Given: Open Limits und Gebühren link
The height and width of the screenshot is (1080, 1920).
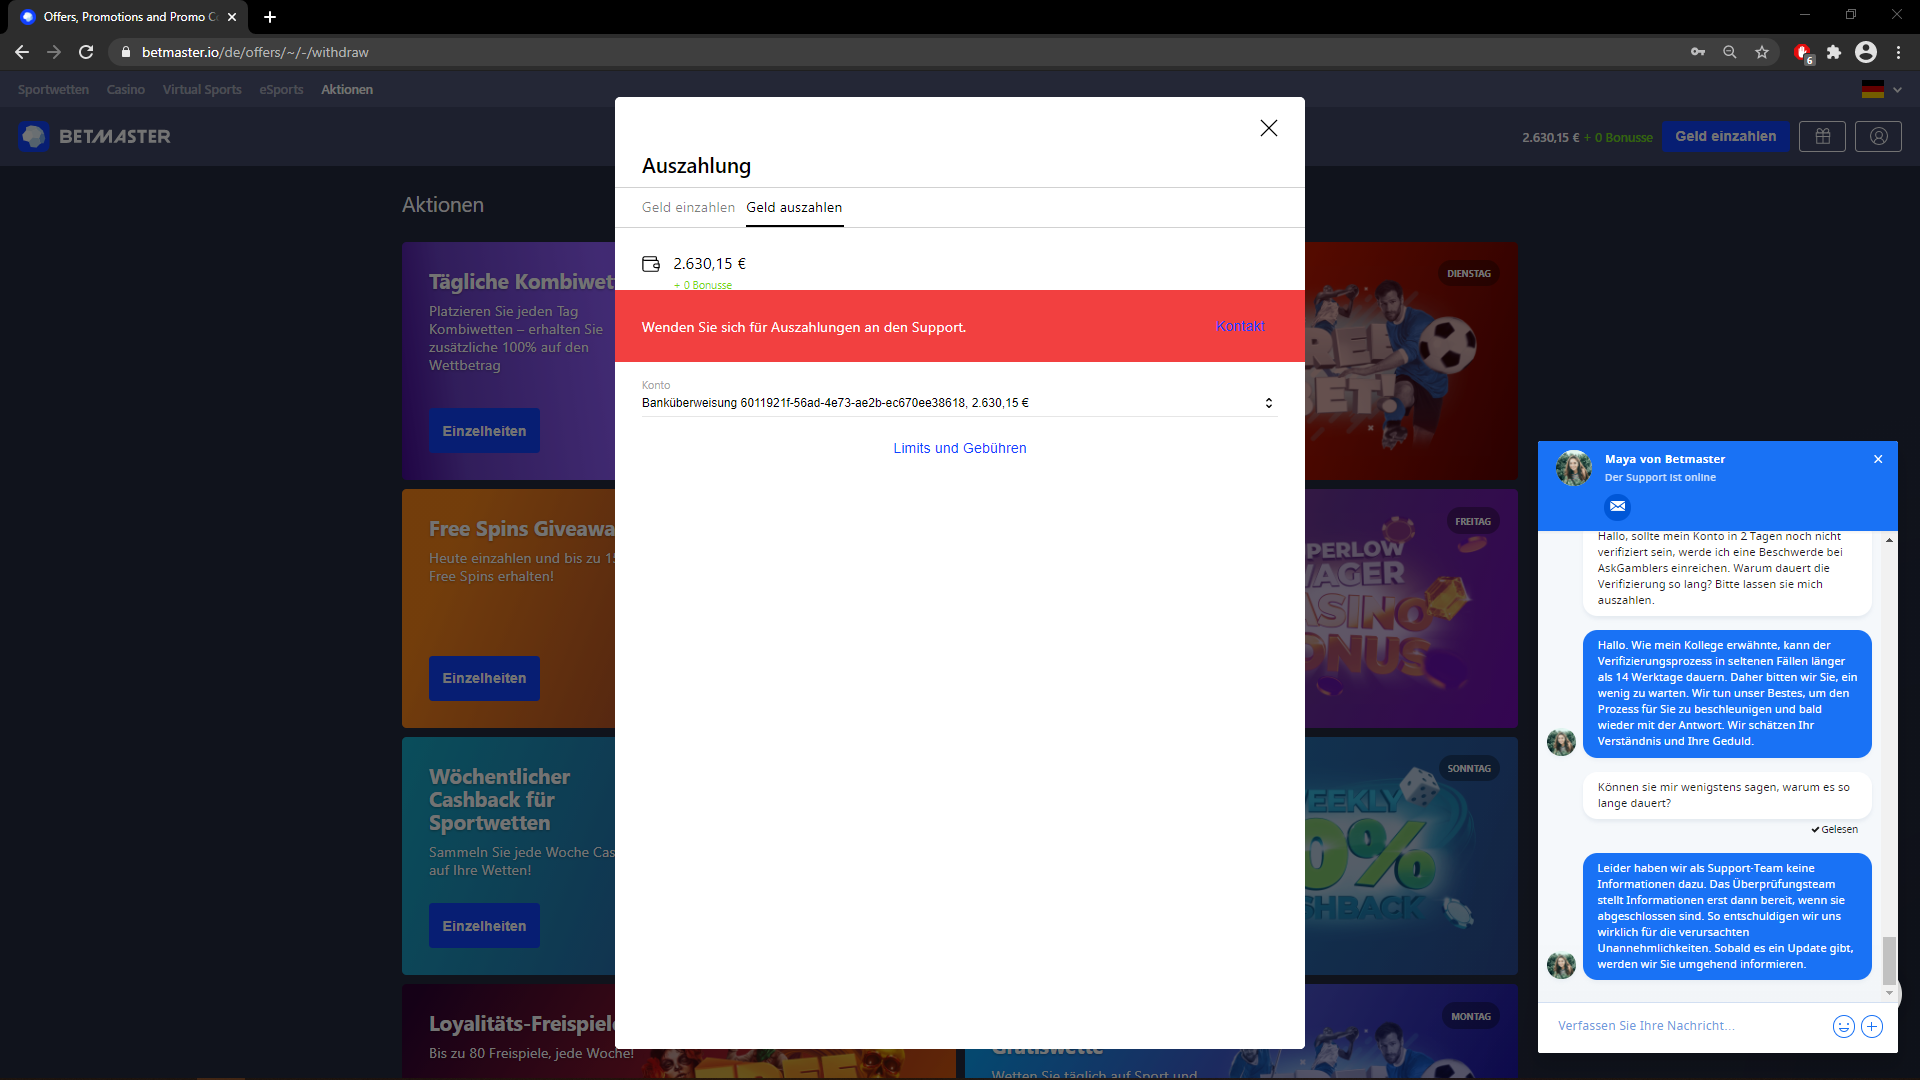Looking at the screenshot, I should (960, 448).
